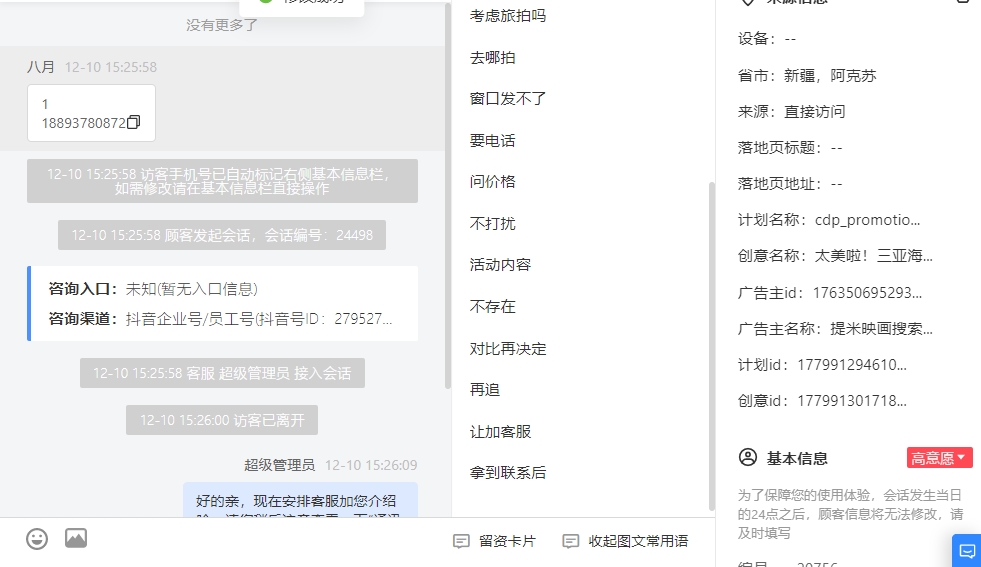Click the user icon beside 基本信息
The height and width of the screenshot is (567, 981).
748,457
